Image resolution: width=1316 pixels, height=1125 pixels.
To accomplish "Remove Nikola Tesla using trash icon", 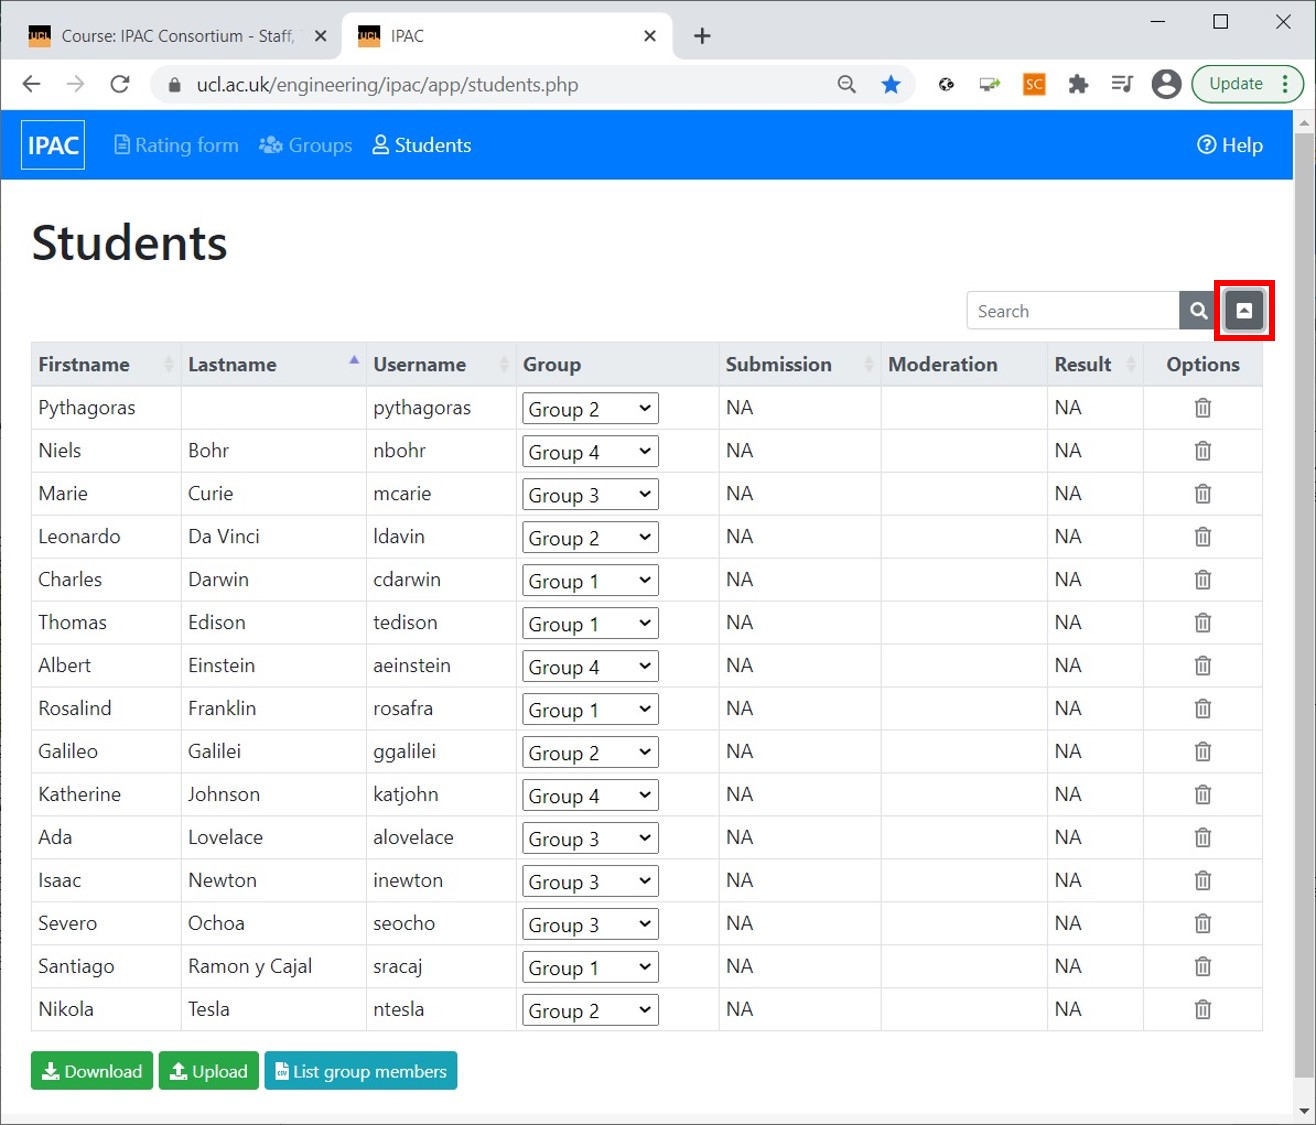I will click(x=1203, y=1010).
